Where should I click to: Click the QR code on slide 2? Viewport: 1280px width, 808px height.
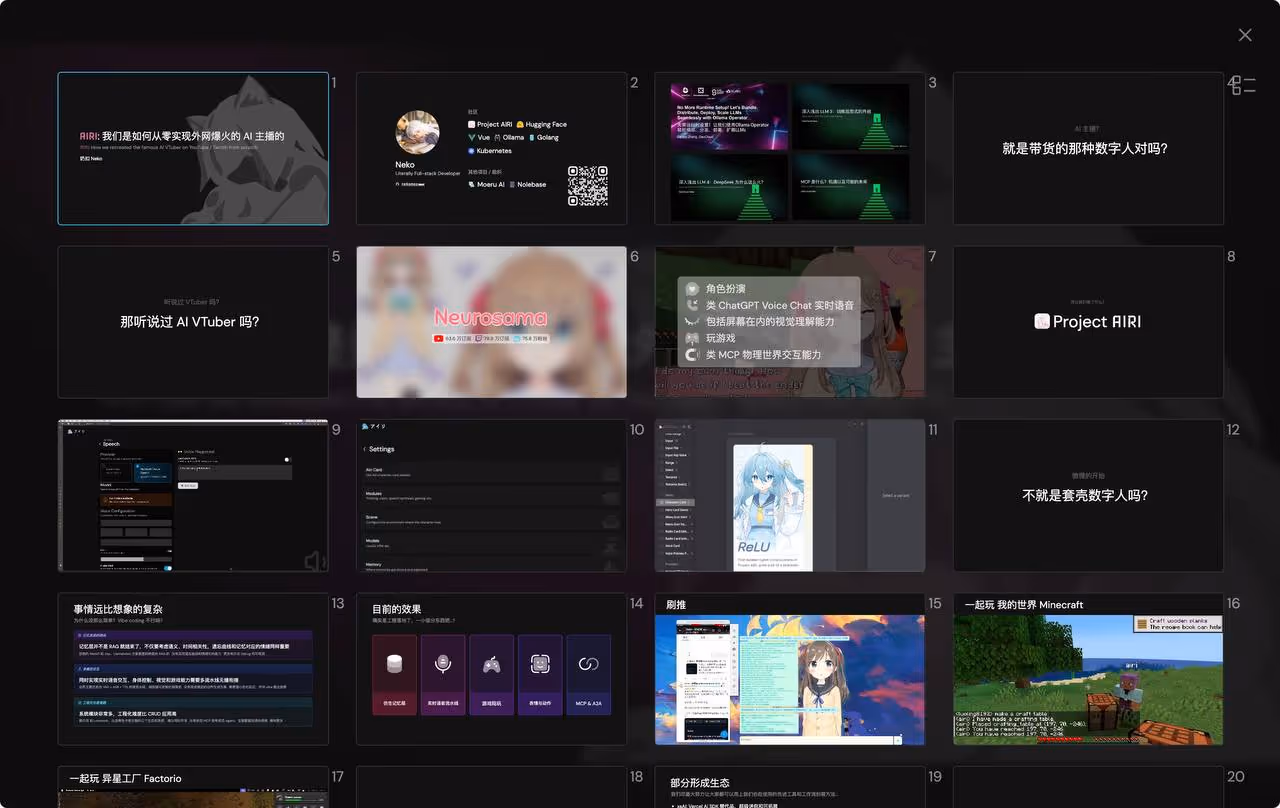587,185
